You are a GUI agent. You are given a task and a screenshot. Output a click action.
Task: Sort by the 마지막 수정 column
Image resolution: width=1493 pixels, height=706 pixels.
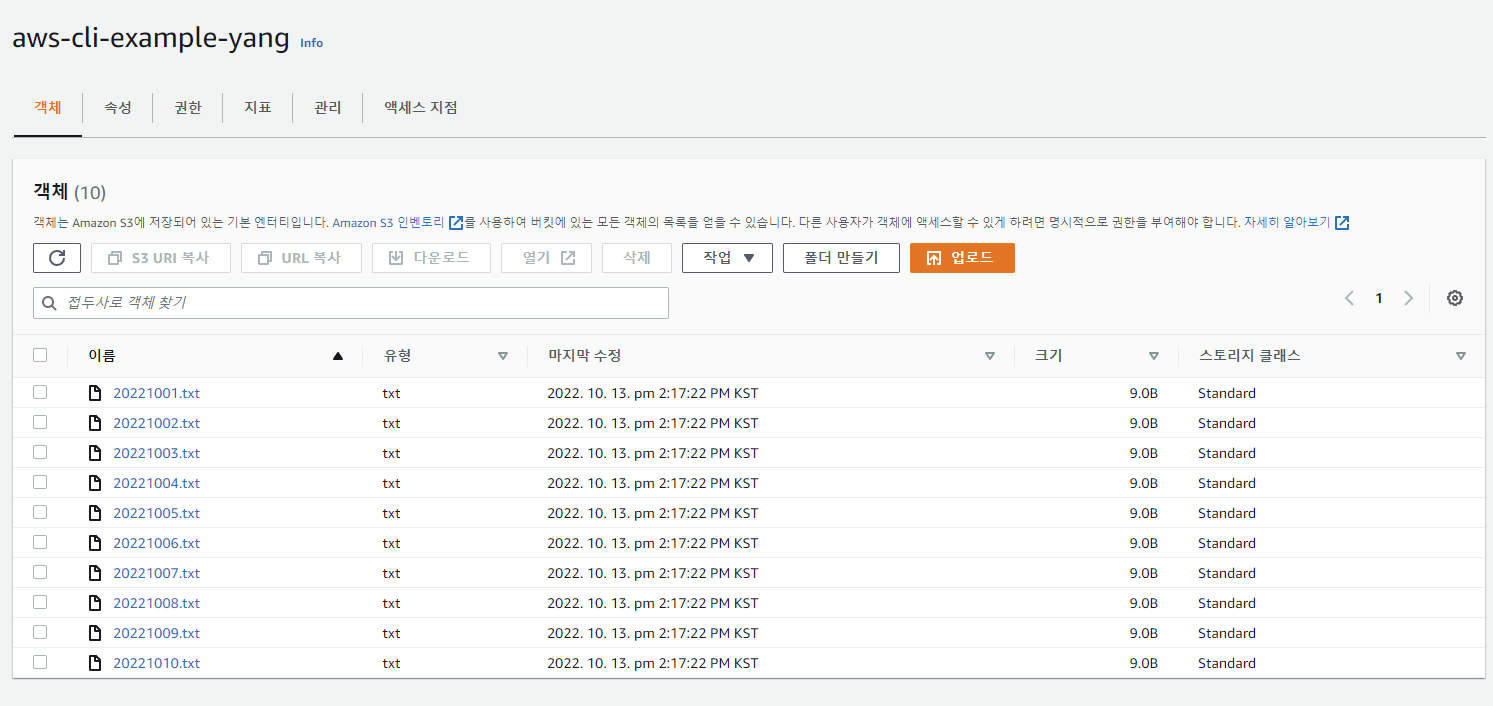[990, 356]
